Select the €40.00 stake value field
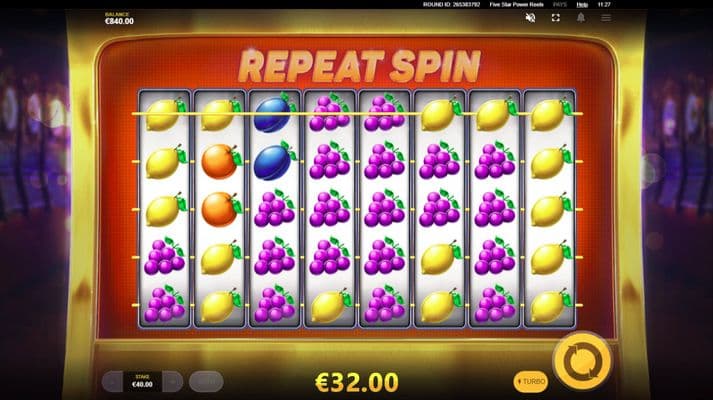 click(x=142, y=382)
